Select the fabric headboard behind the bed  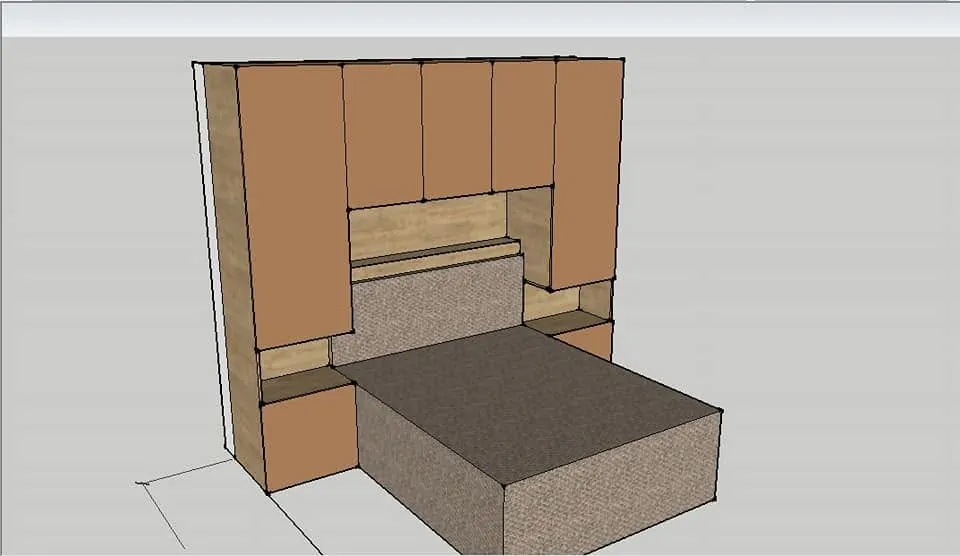429,309
